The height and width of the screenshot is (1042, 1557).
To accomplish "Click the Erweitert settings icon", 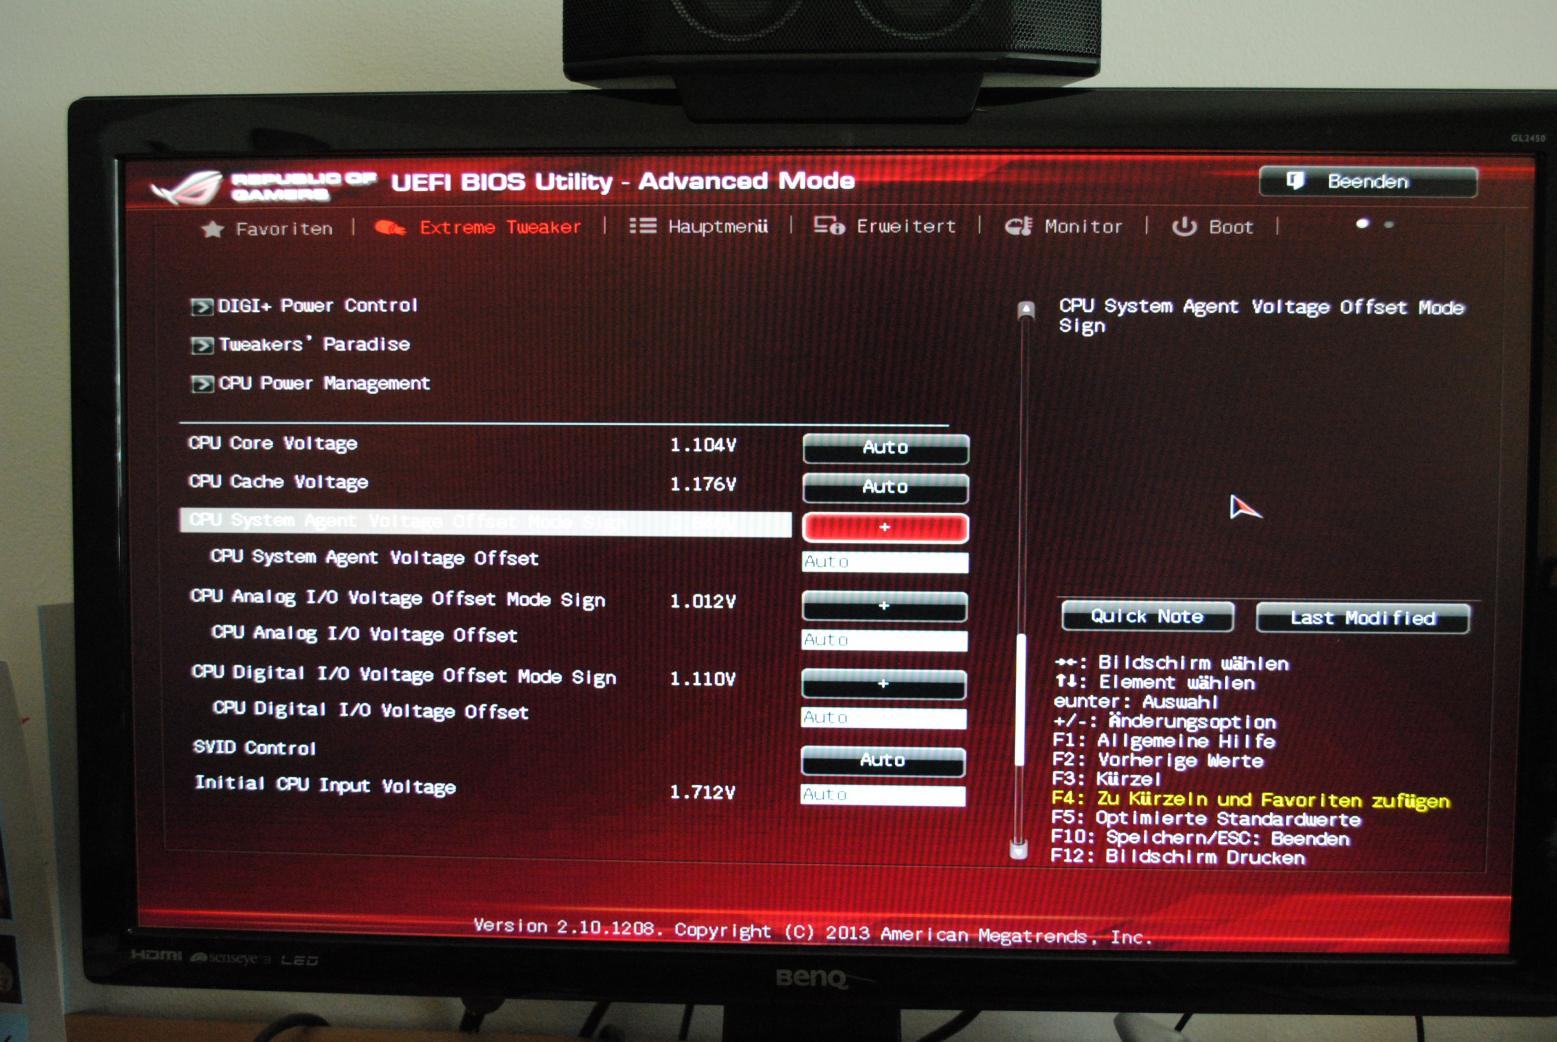I will (x=828, y=226).
